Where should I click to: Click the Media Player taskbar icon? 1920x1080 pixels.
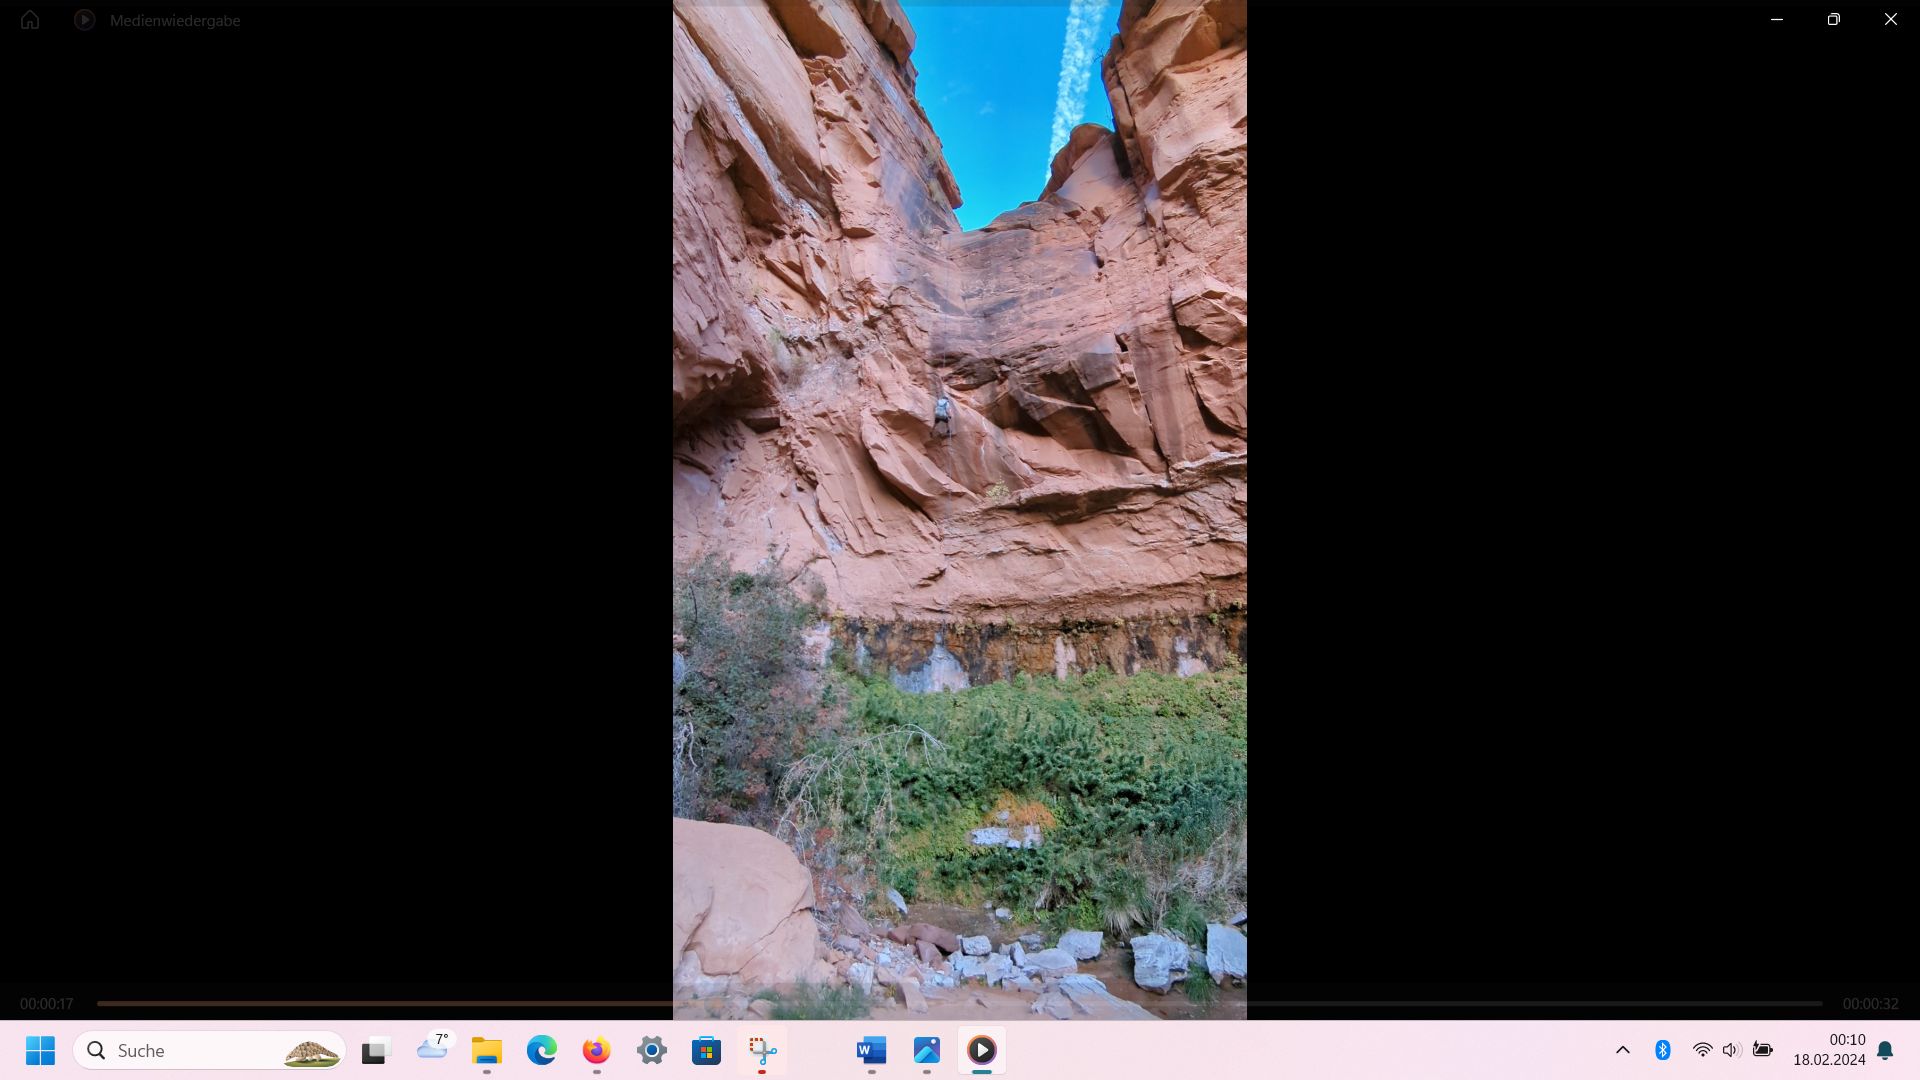pyautogui.click(x=982, y=1050)
